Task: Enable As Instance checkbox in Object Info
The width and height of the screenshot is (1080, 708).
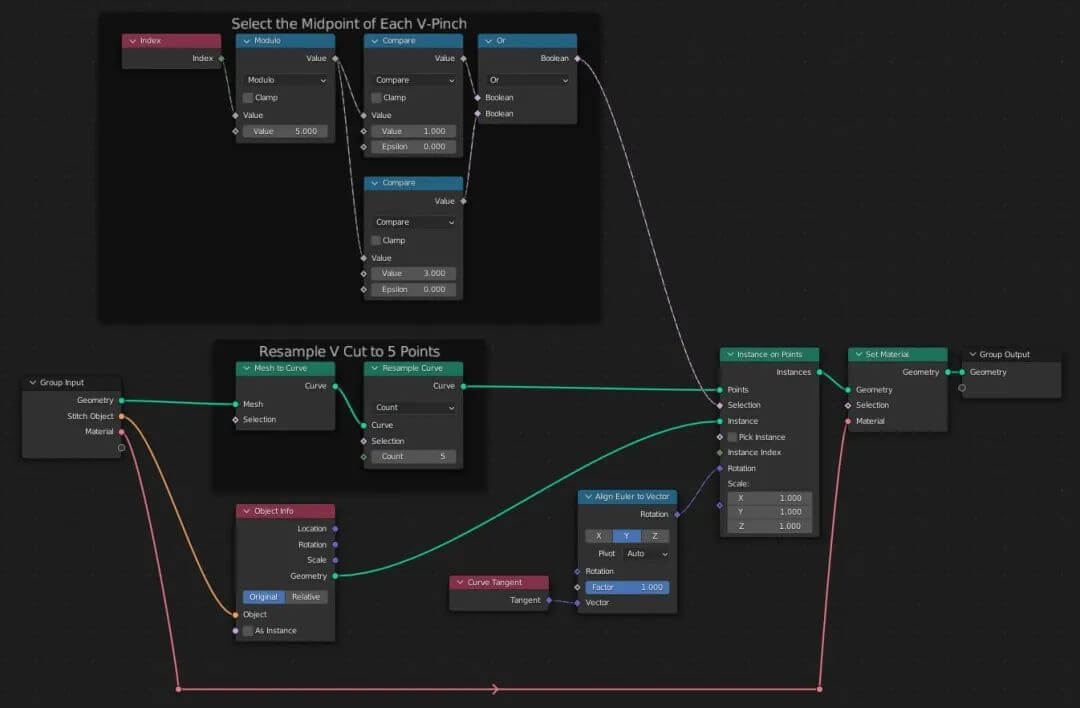Action: 248,631
